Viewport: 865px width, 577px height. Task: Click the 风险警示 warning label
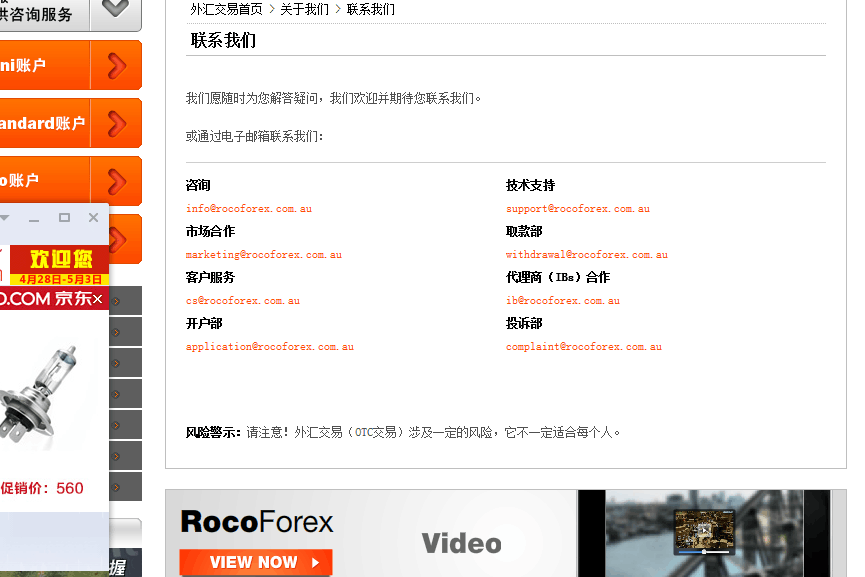(x=213, y=432)
